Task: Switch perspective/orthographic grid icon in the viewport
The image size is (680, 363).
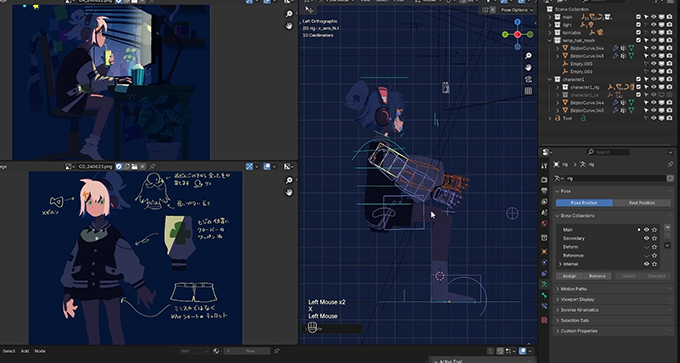Action: (528, 91)
